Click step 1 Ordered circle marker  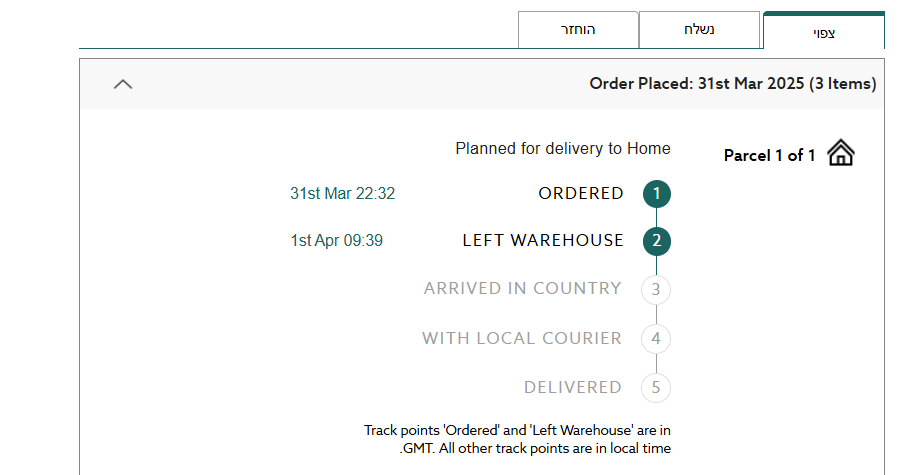[656, 194]
